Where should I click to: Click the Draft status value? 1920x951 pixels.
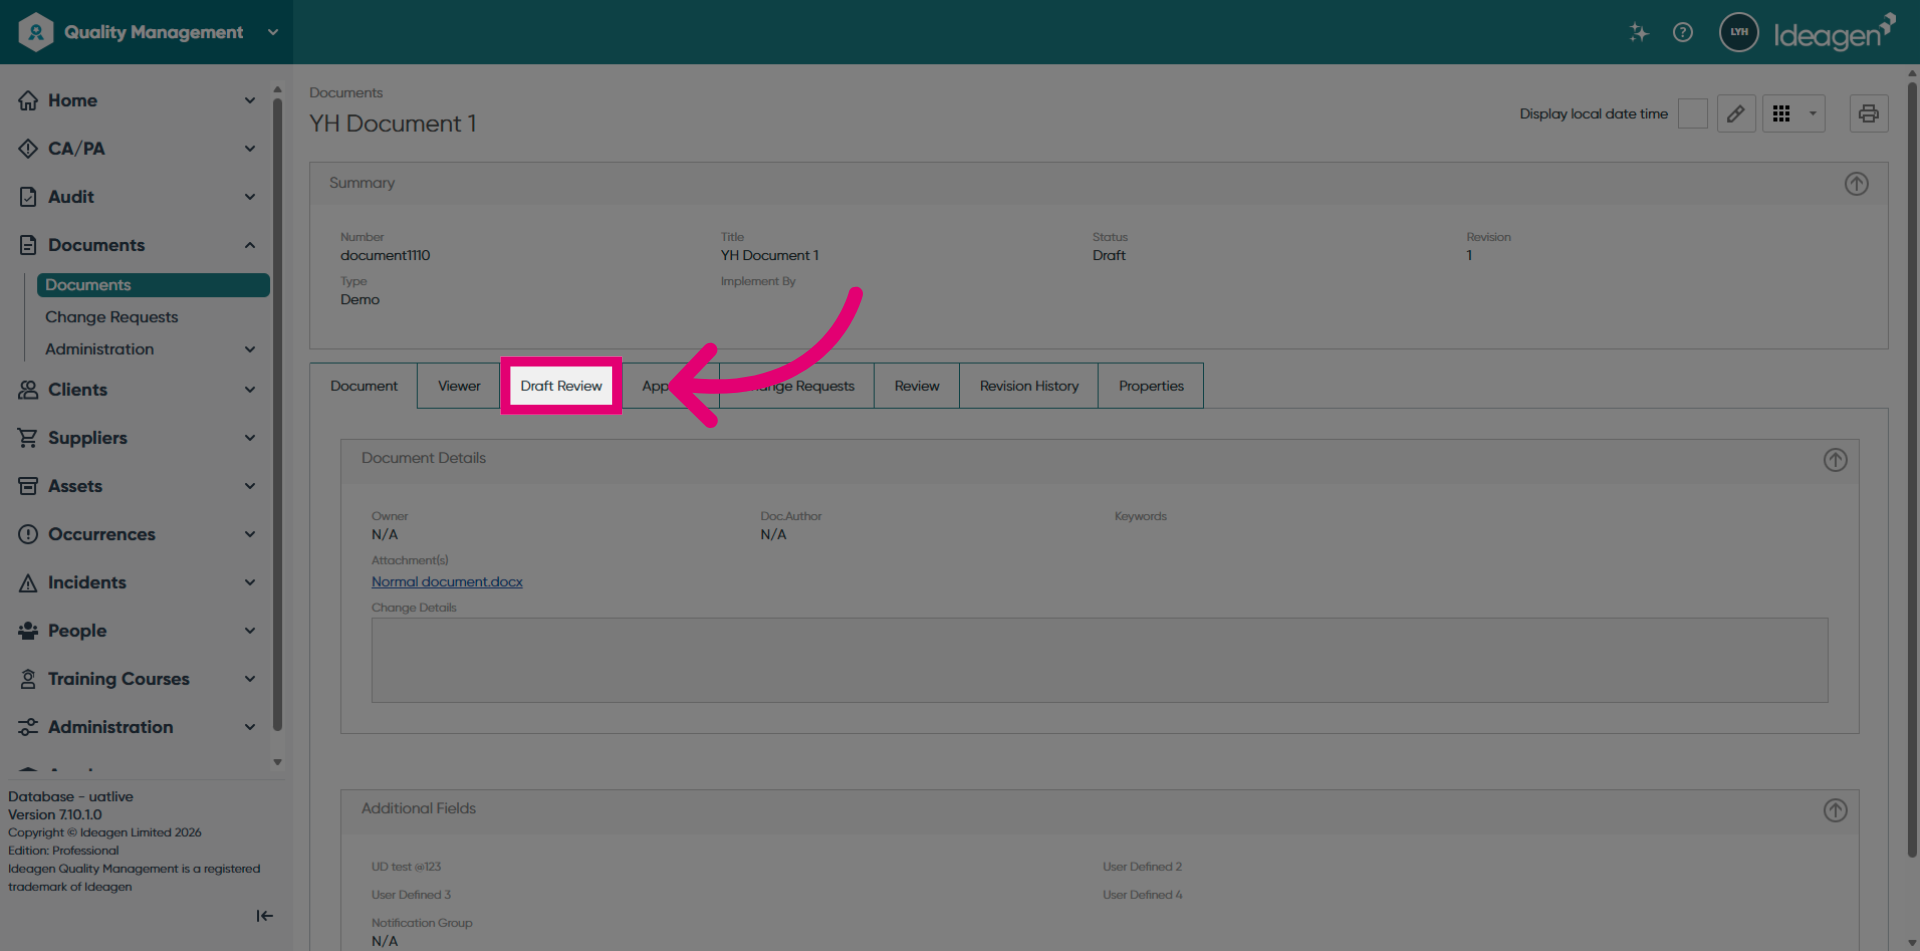click(x=1108, y=256)
